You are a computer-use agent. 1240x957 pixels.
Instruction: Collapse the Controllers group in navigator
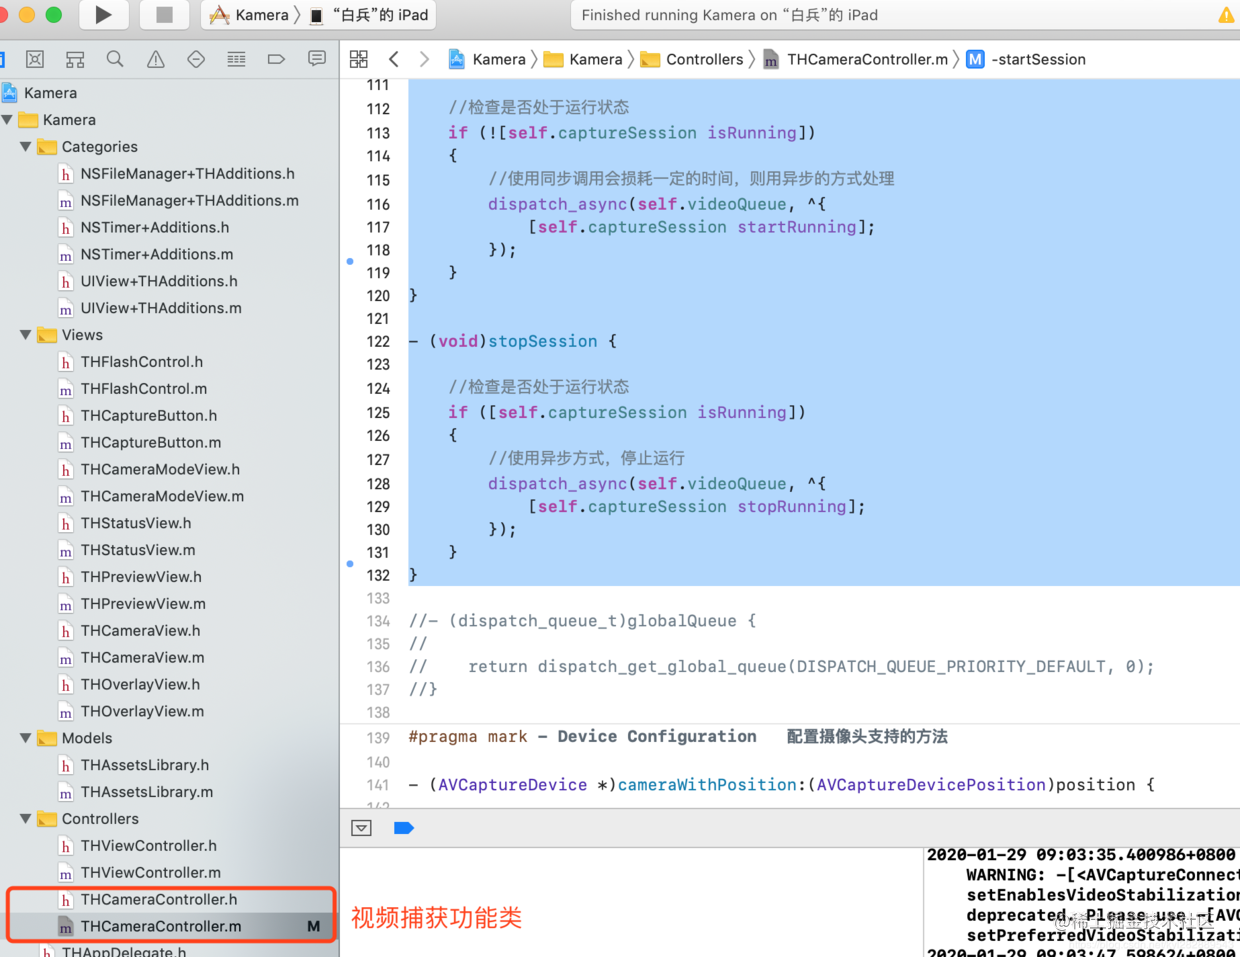(x=24, y=818)
